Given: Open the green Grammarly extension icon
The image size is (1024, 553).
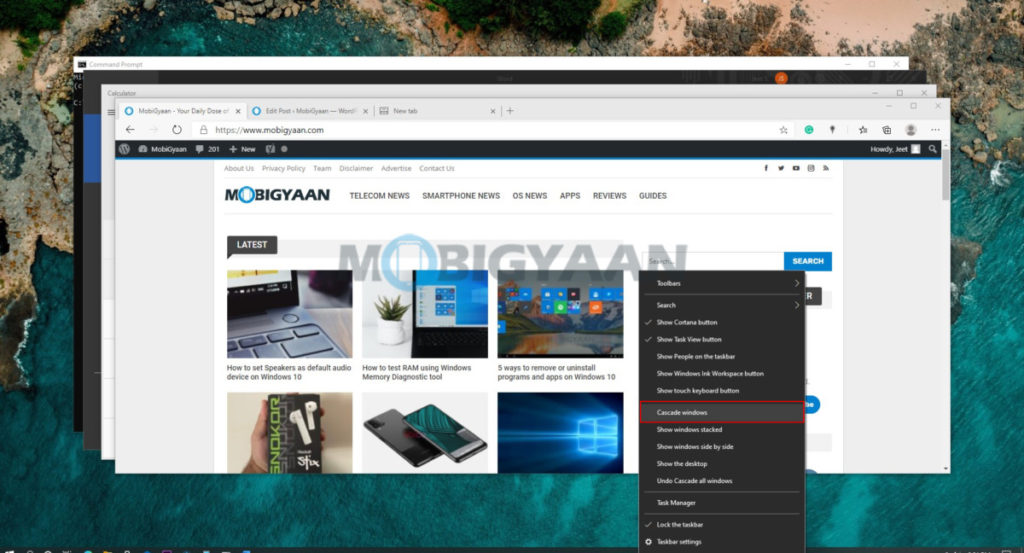Looking at the screenshot, I should click(808, 130).
